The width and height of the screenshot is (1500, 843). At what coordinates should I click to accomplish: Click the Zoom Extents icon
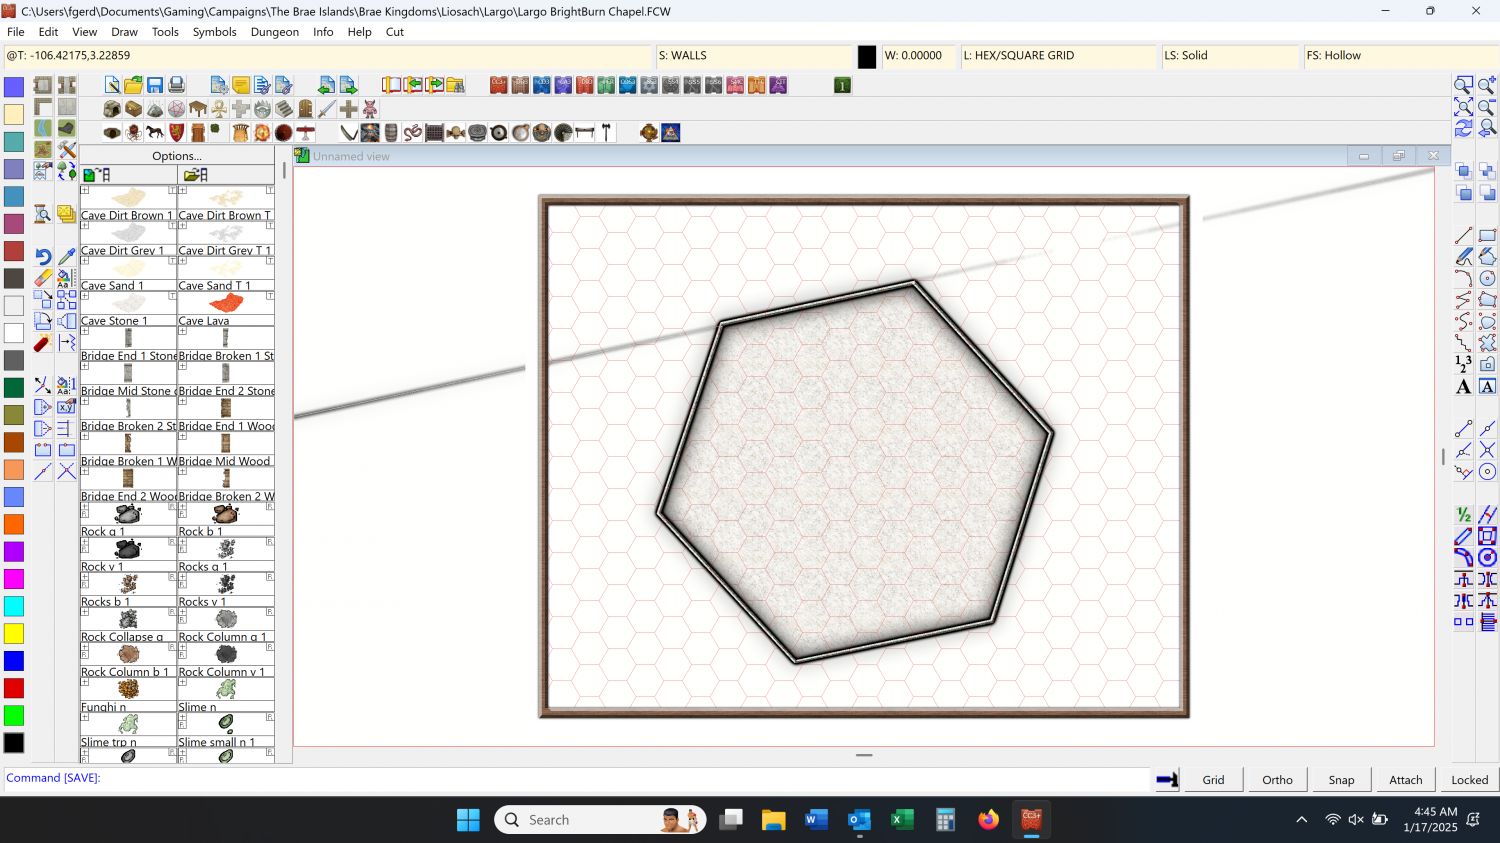1463,107
